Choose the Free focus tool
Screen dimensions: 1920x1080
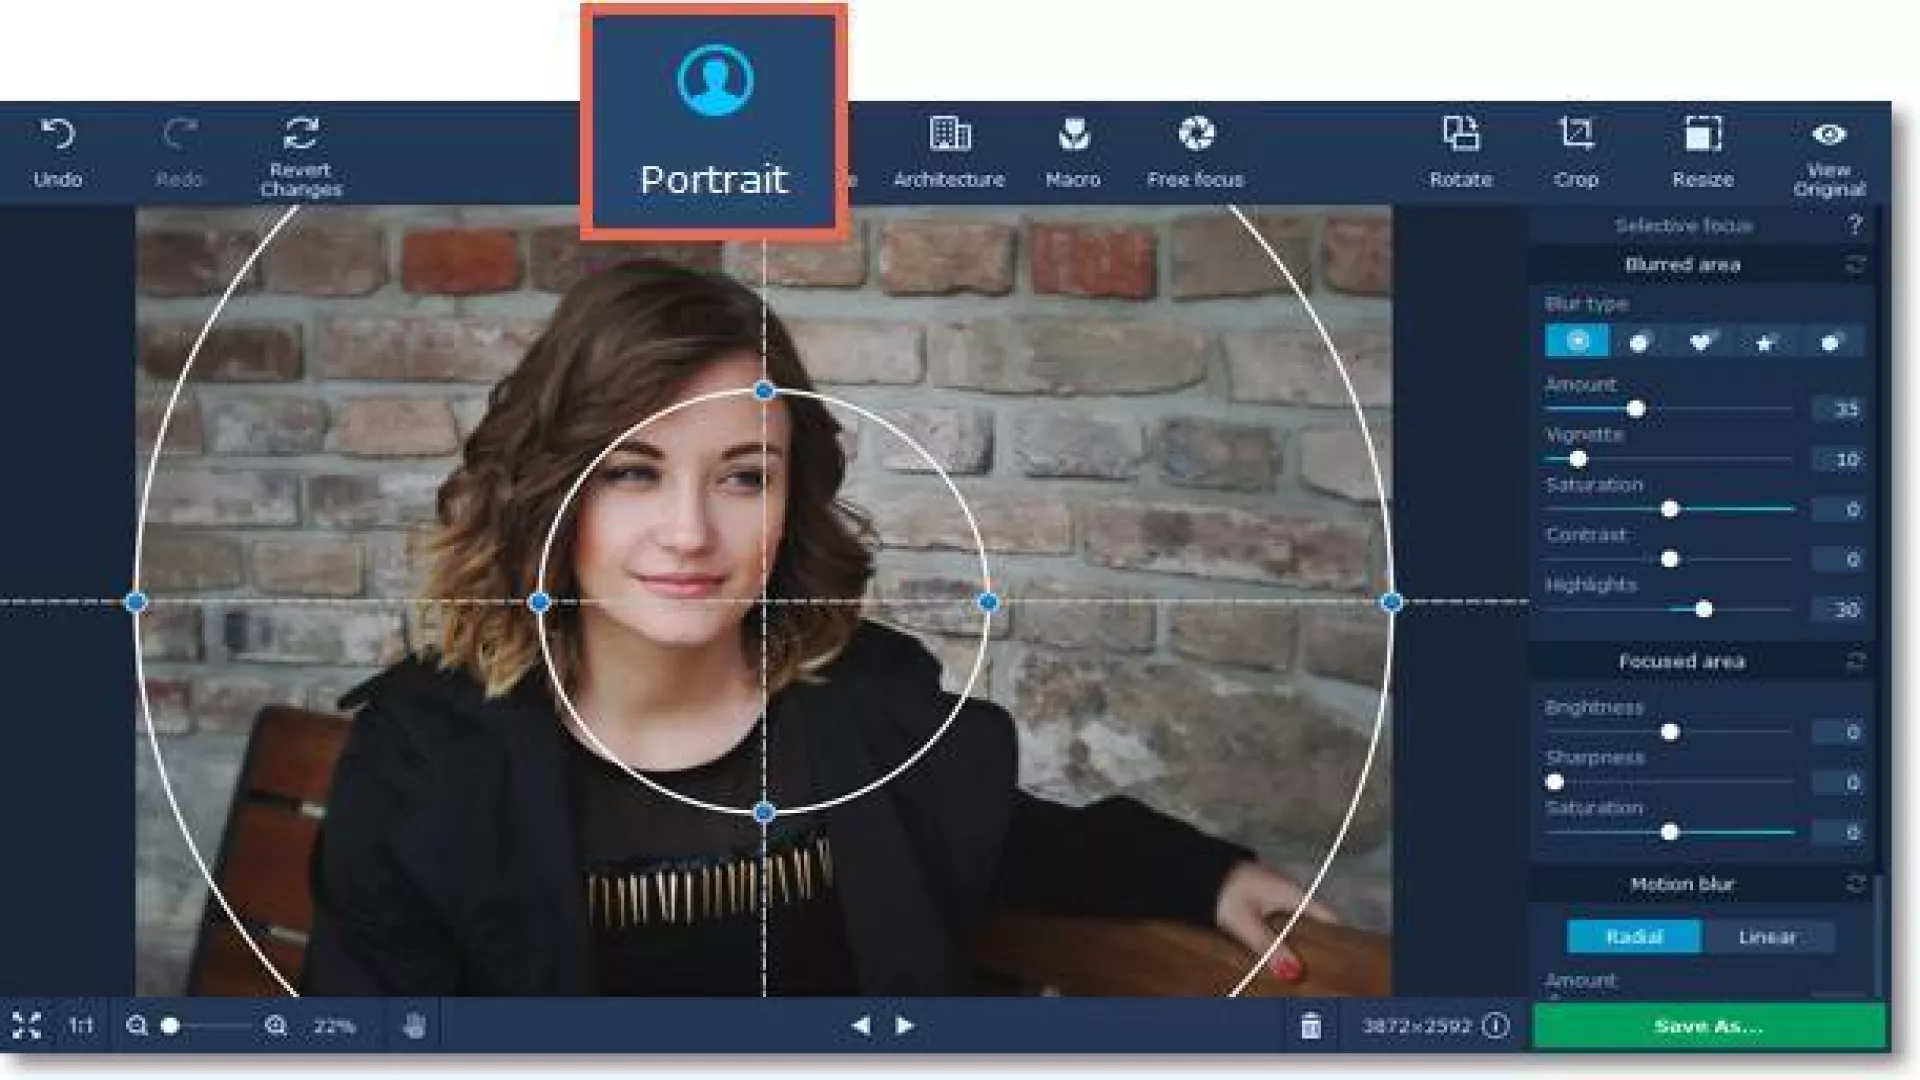[1195, 135]
